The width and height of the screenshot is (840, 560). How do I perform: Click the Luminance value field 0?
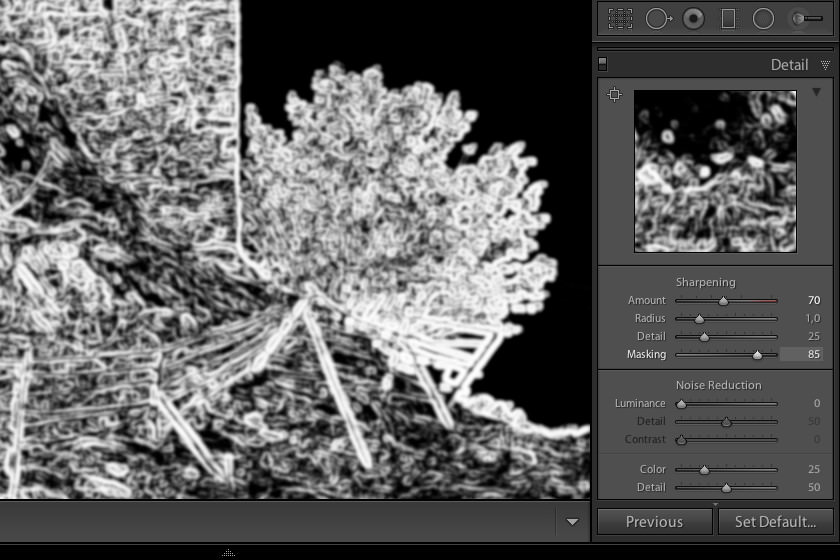coord(816,403)
